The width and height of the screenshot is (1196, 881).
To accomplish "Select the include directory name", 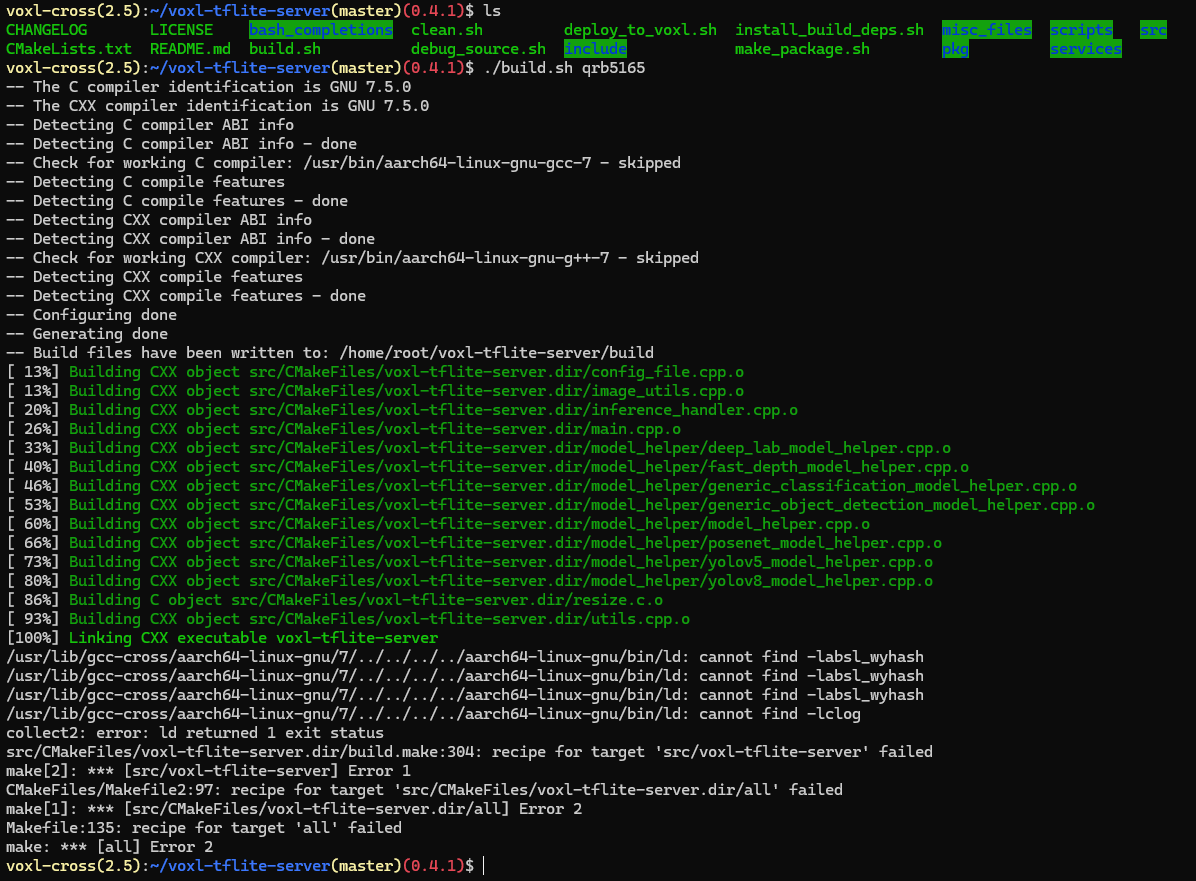I will (x=596, y=49).
